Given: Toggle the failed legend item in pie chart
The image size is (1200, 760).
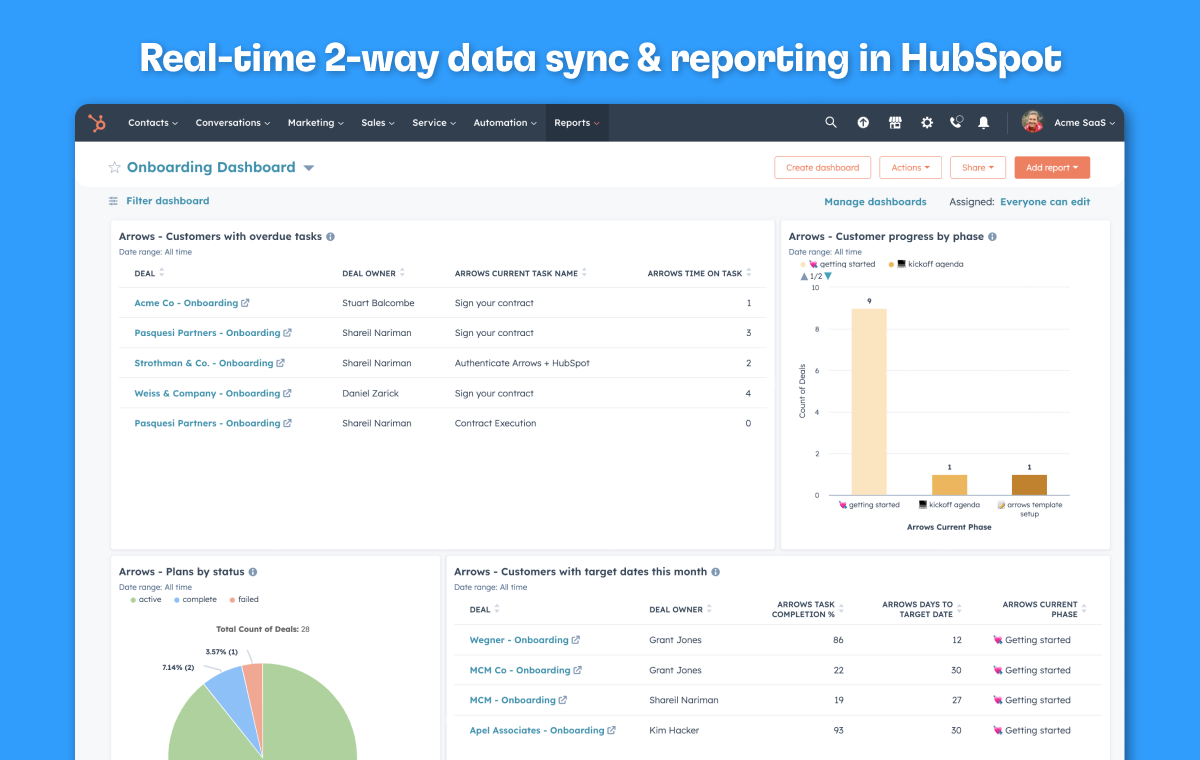Looking at the screenshot, I should coord(243,599).
